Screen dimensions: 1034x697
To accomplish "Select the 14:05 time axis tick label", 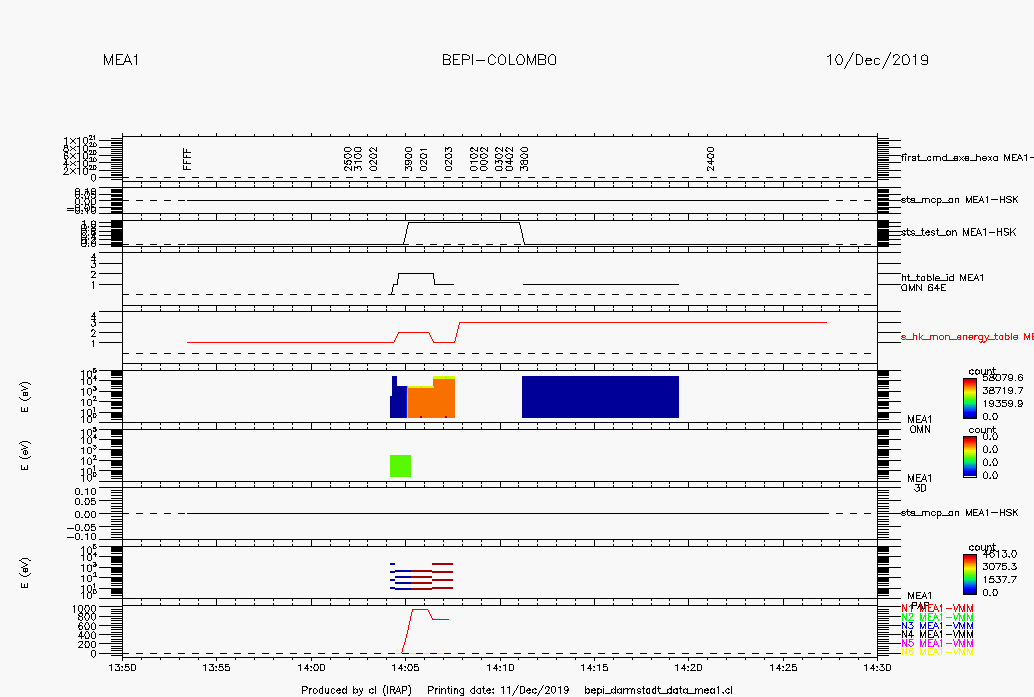I will (x=406, y=667).
